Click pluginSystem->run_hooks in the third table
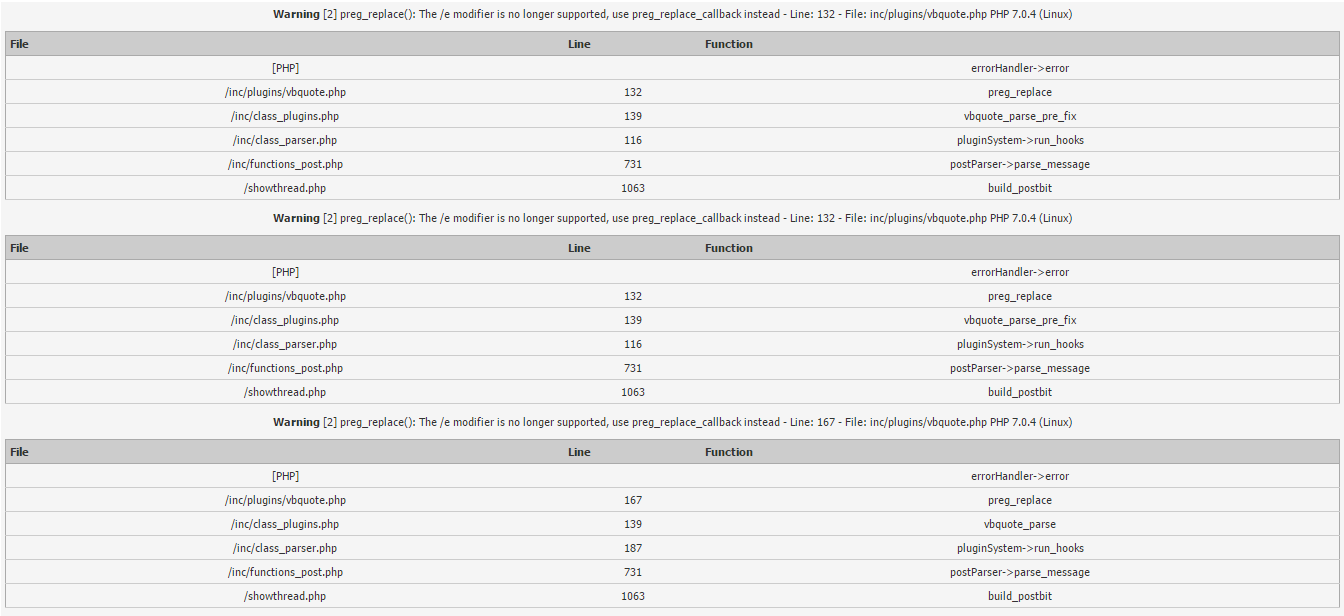The width and height of the screenshot is (1344, 616). (1019, 548)
